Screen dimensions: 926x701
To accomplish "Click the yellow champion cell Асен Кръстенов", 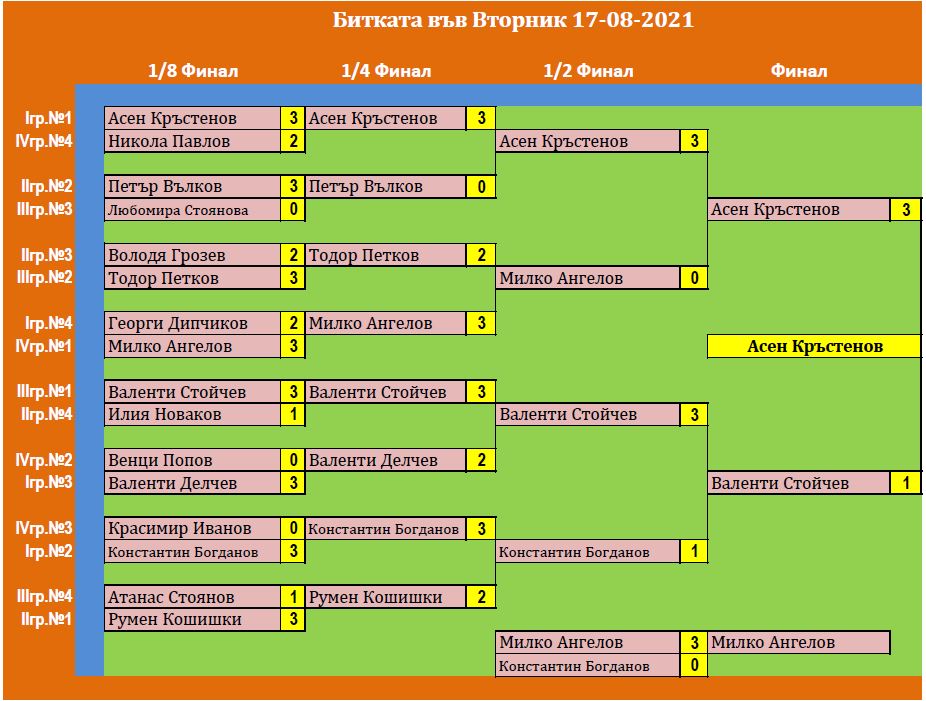I will [x=814, y=347].
